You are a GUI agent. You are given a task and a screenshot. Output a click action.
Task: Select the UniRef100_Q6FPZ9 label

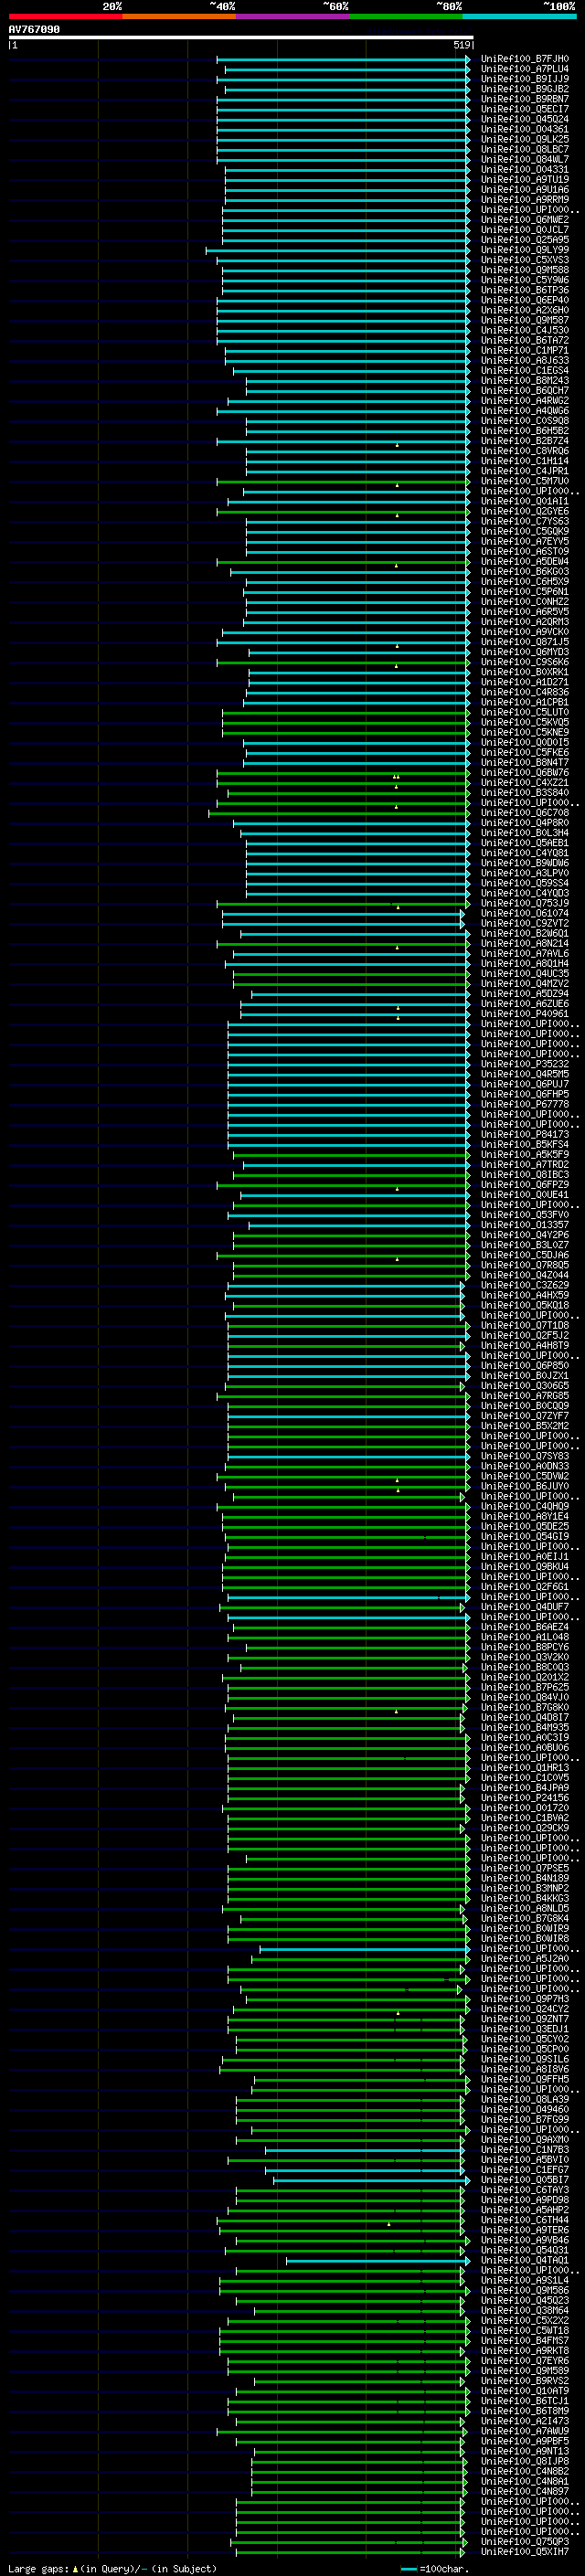pos(525,1185)
